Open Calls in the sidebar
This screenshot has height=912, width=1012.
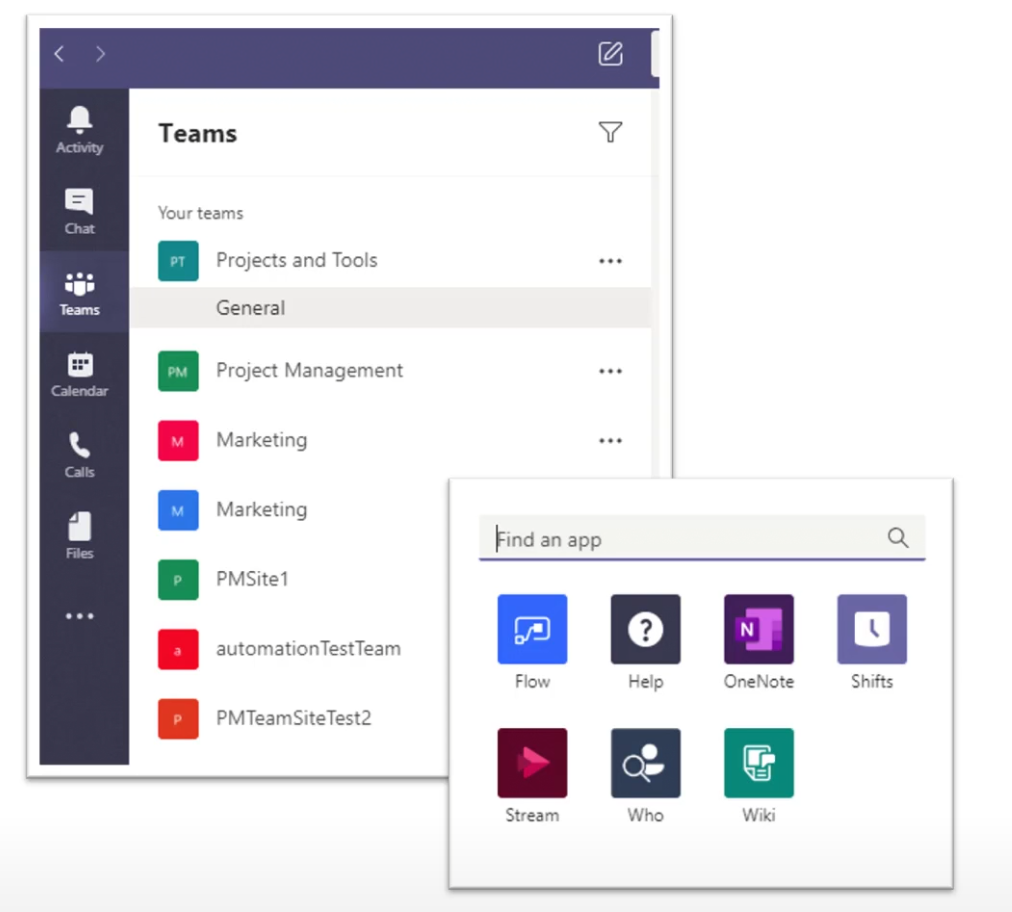(79, 455)
